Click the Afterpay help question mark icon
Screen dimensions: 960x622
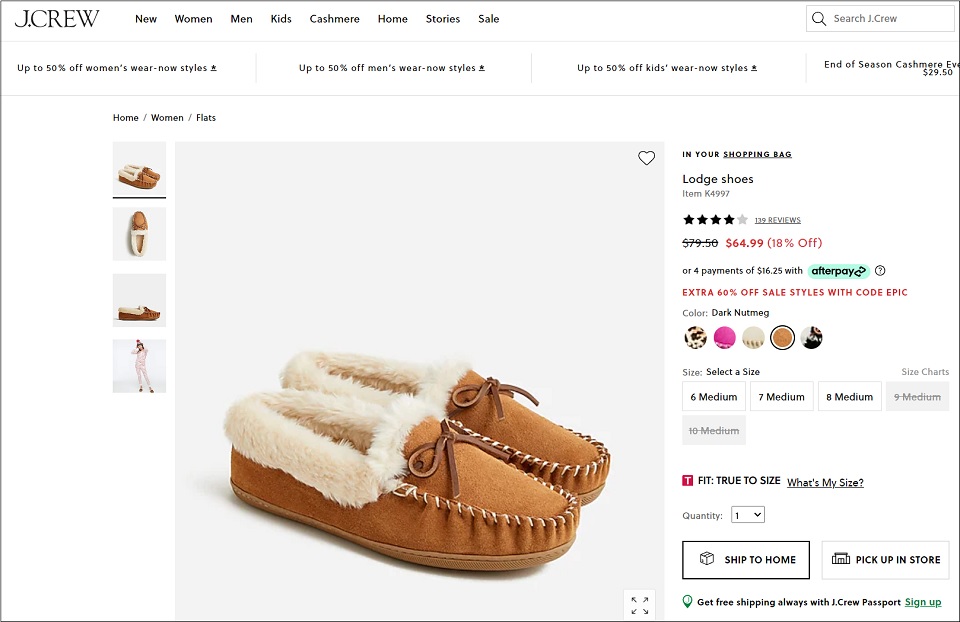pos(880,271)
